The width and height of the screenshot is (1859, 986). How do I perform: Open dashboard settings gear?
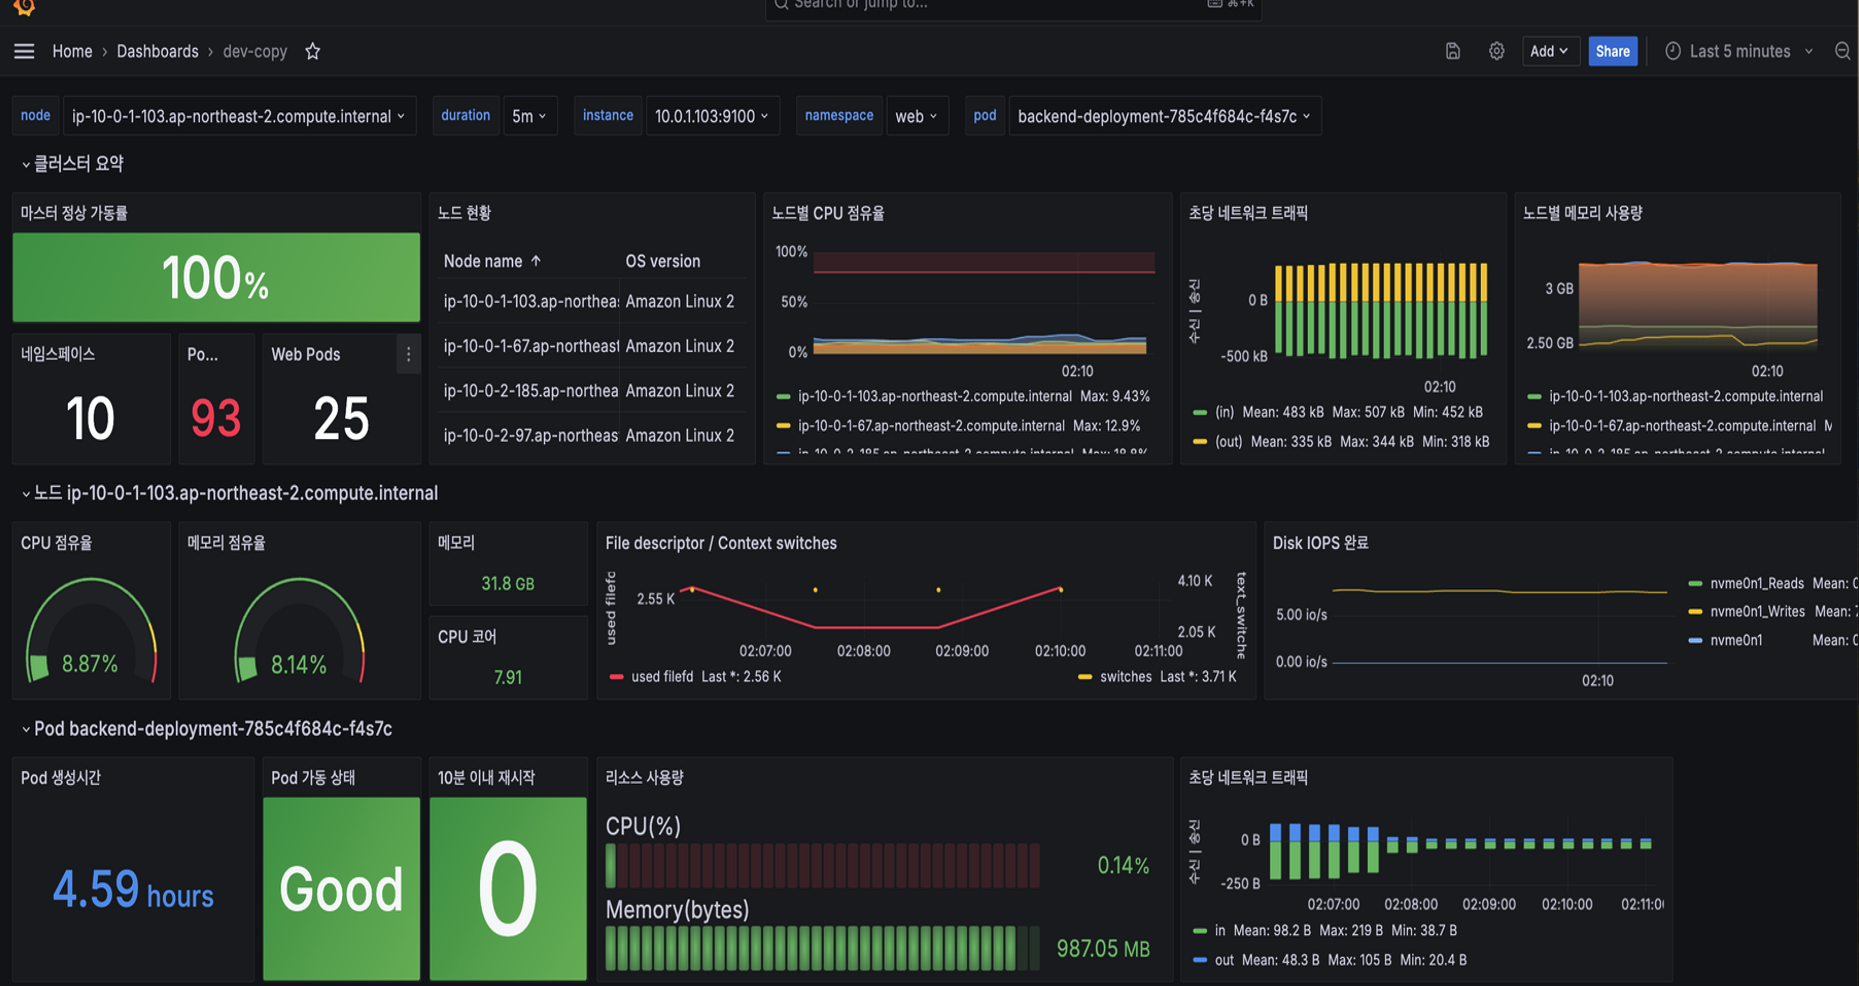[1496, 51]
